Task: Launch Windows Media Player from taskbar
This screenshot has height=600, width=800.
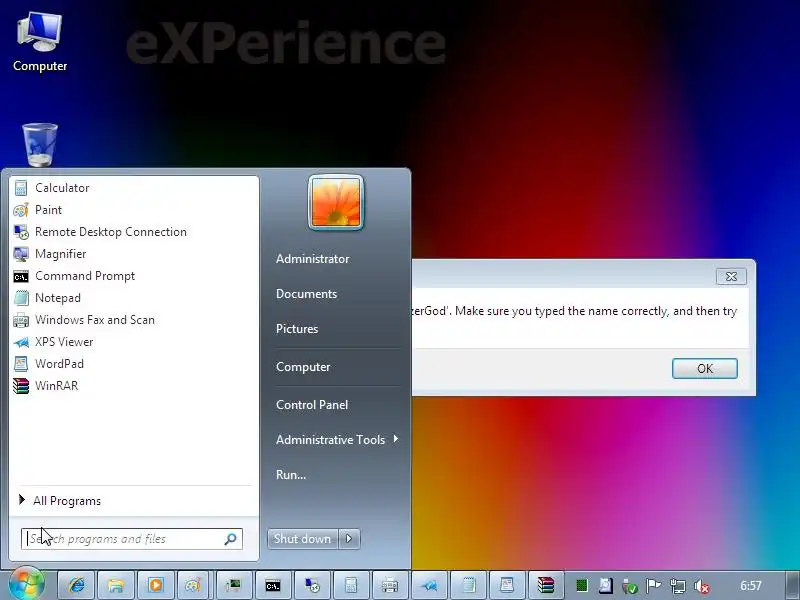Action: point(156,585)
